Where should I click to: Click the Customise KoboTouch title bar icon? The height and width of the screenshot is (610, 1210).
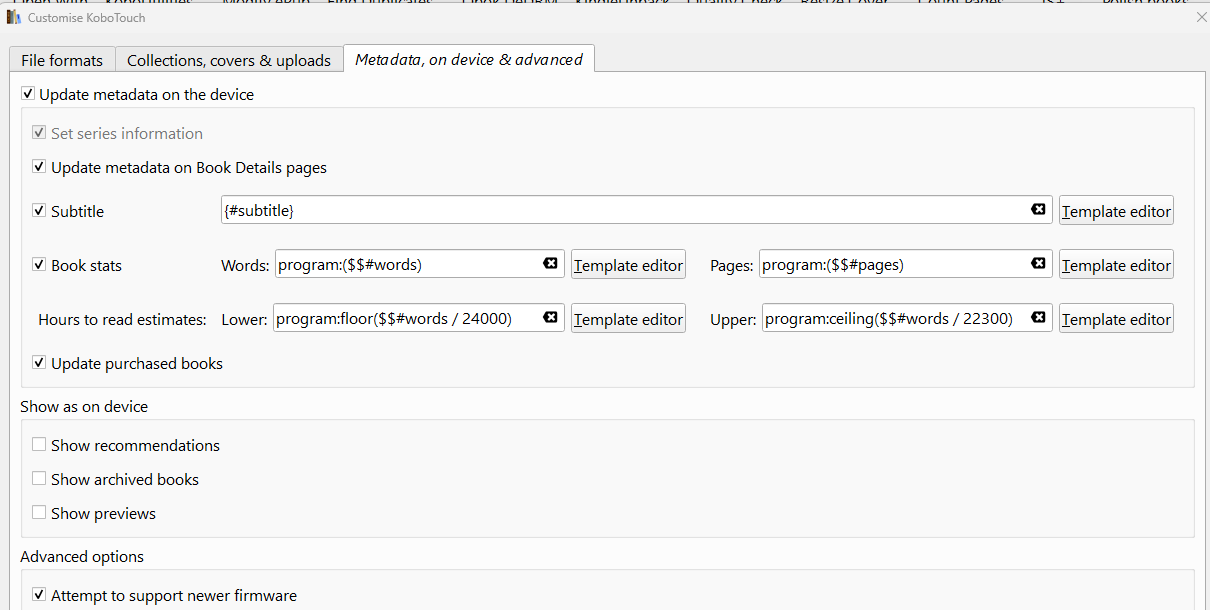(x=14, y=18)
